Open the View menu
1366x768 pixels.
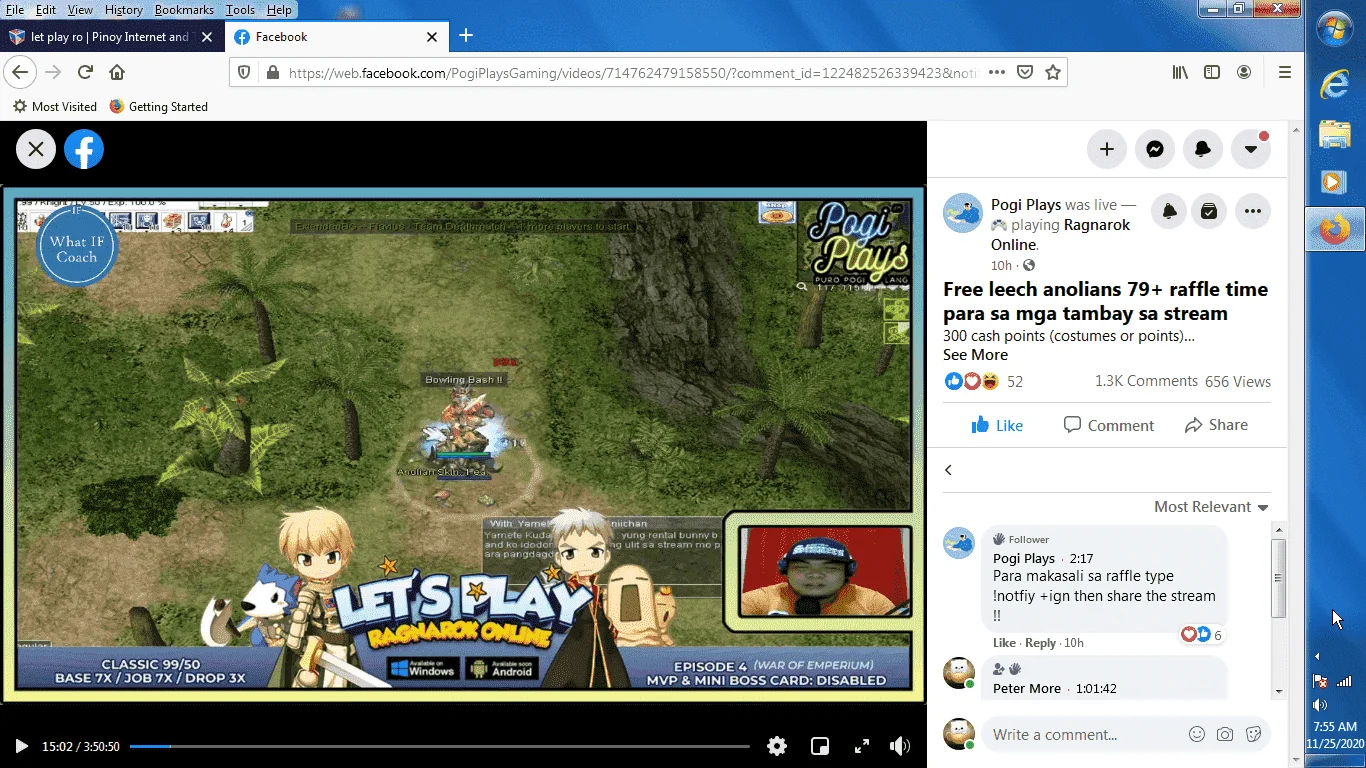pyautogui.click(x=80, y=10)
